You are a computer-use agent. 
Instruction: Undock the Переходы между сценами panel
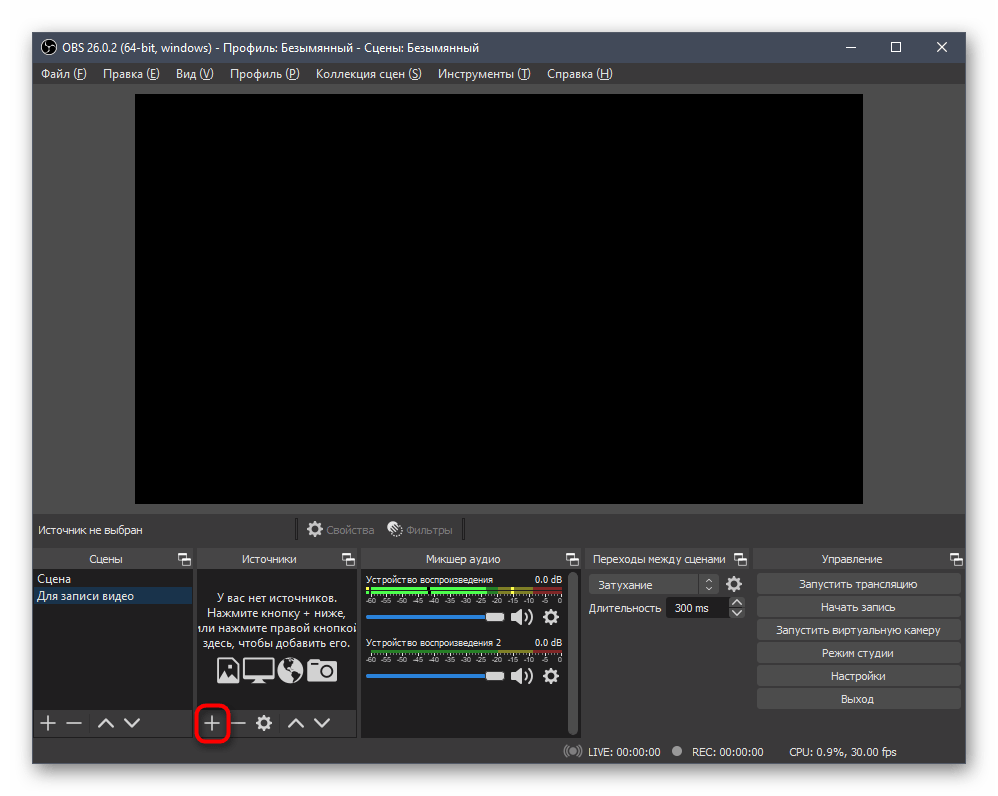click(740, 559)
